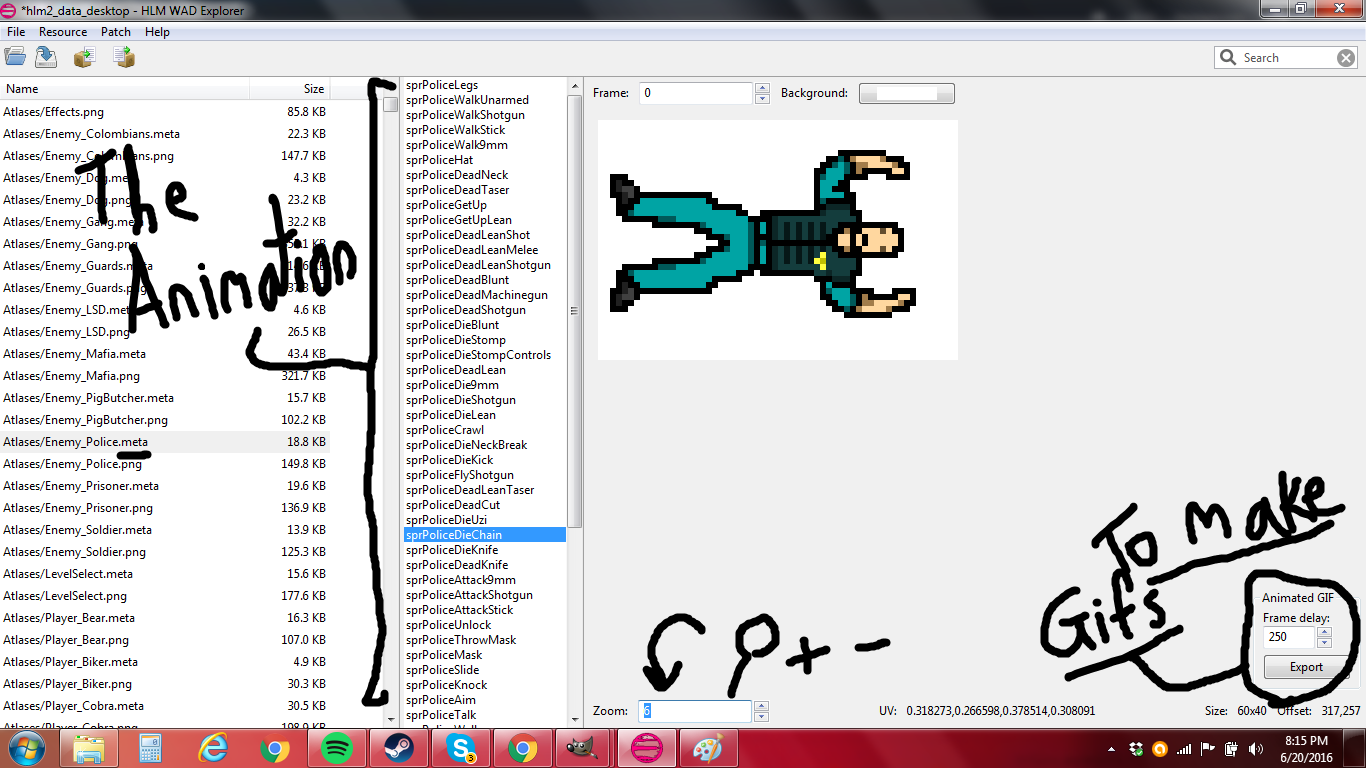The height and width of the screenshot is (768, 1366).
Task: Select Atlases/Enemy_Mafia.png file
Action: [x=165, y=376]
